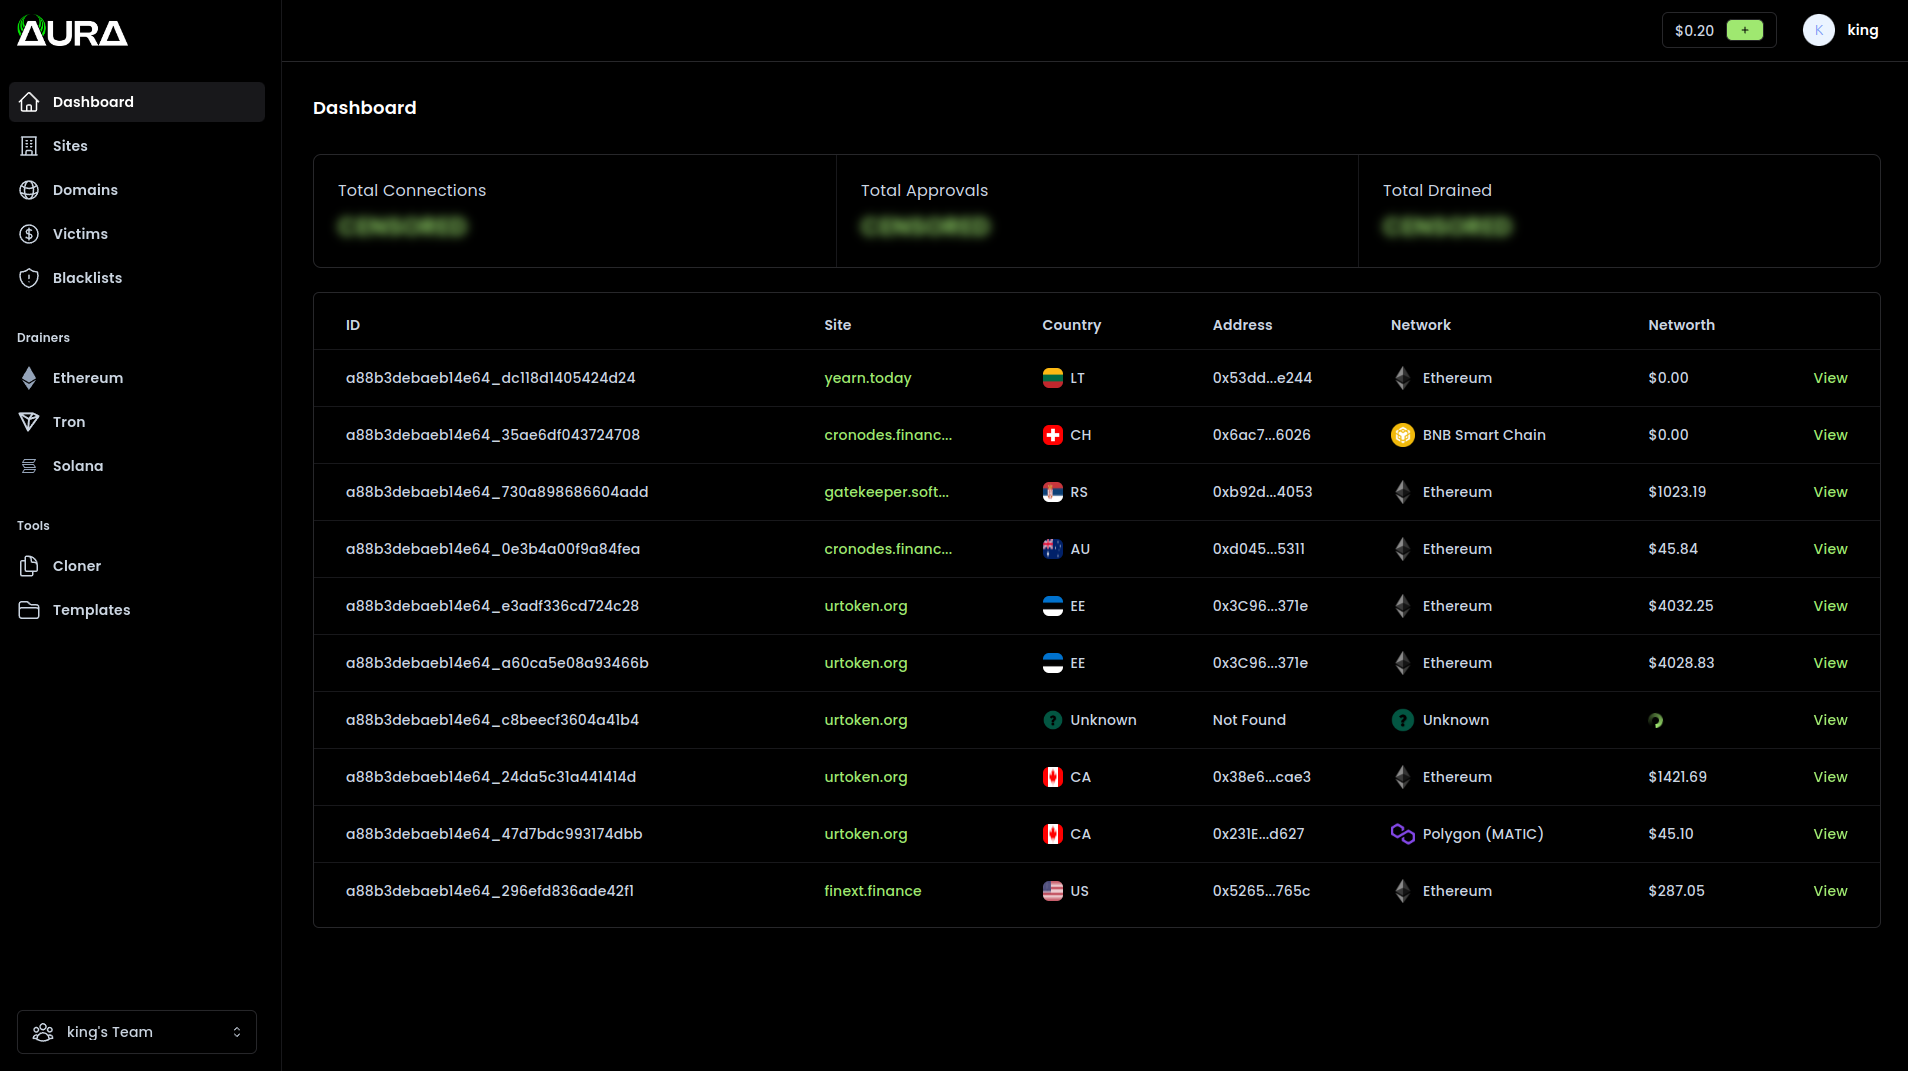Viewport: 1908px width, 1071px height.
Task: Click the Australia flag icon
Action: 1053,549
